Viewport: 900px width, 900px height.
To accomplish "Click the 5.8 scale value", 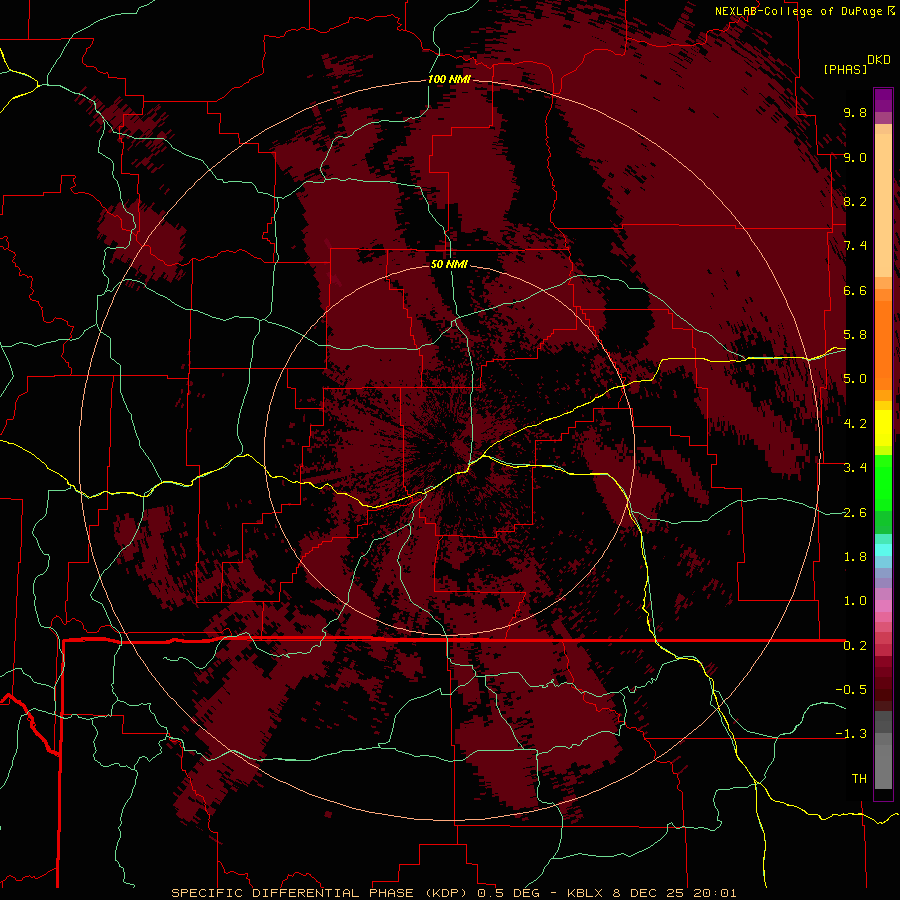I will (x=855, y=335).
